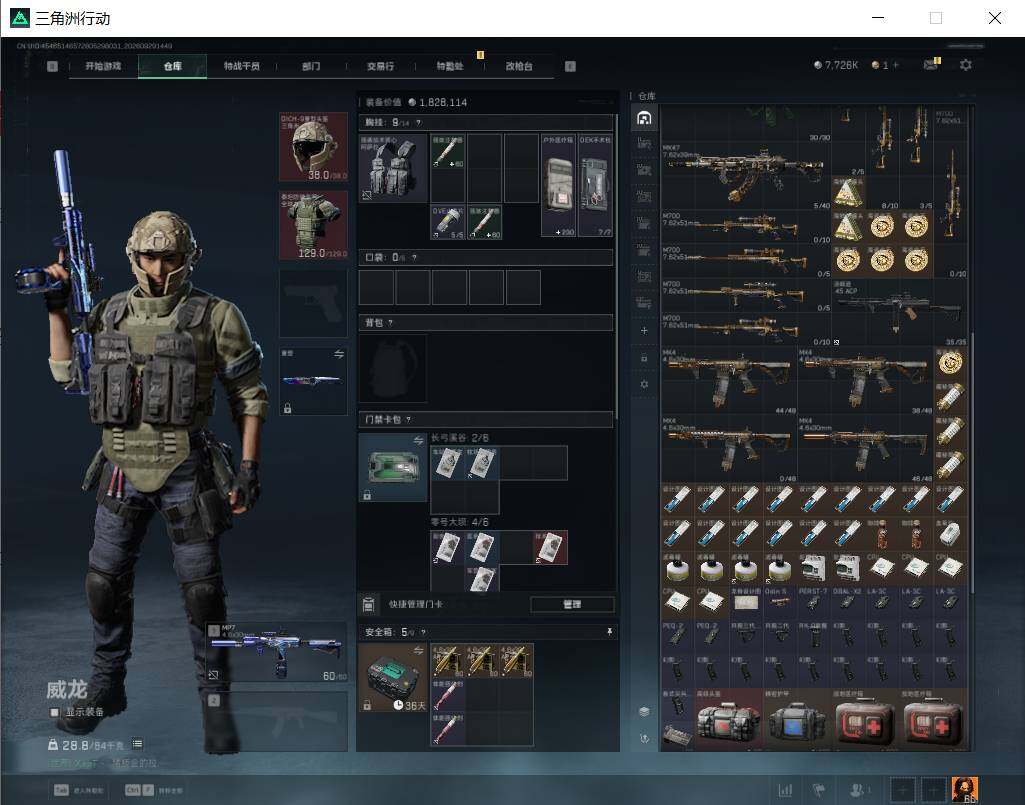1025x805 pixels.
Task: Click the empty secondary weapon slot 2
Action: coord(277,721)
